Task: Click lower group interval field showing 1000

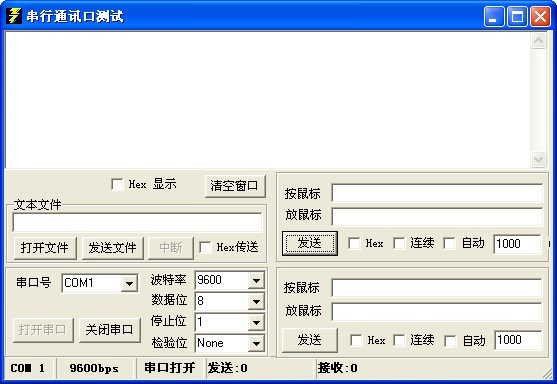Action: [518, 340]
